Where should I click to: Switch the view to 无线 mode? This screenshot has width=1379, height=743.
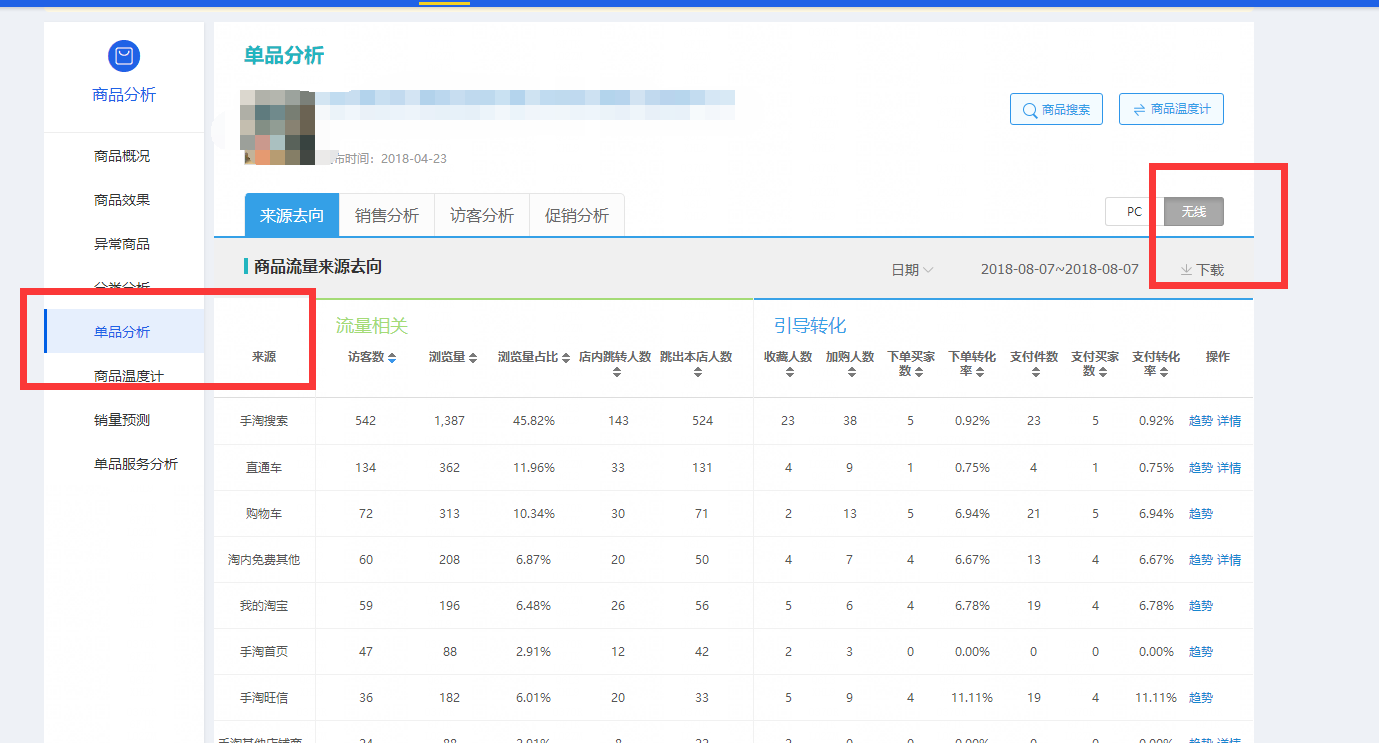tap(1192, 211)
